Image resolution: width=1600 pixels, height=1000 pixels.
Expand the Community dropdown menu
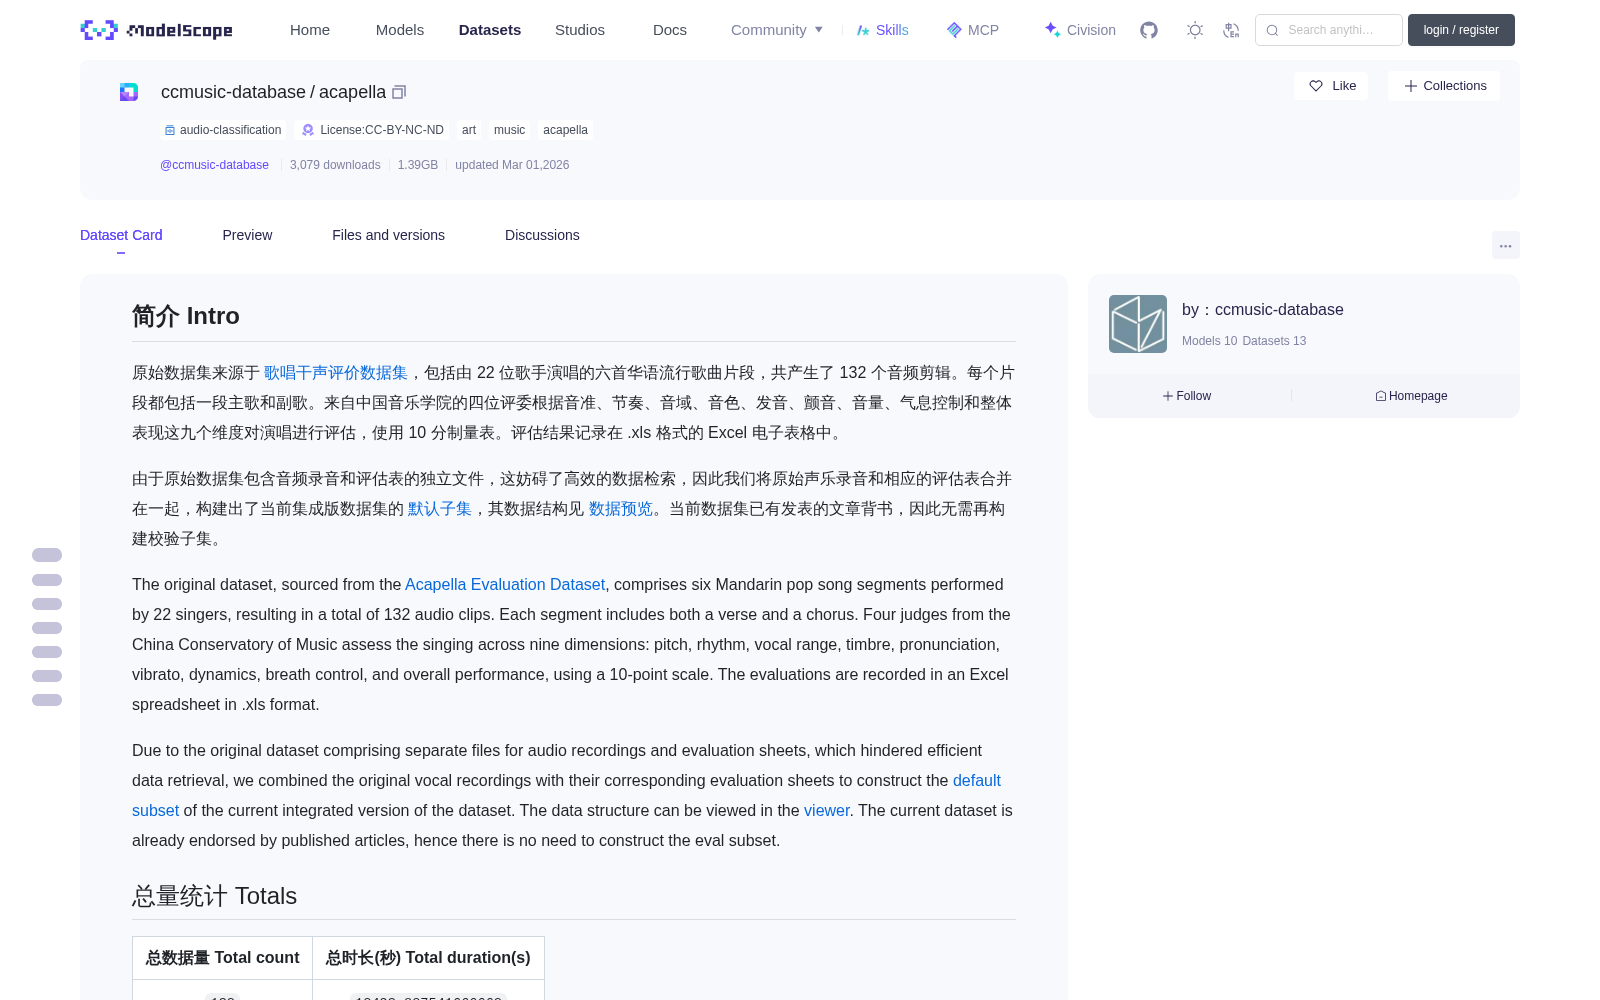[x=777, y=30]
